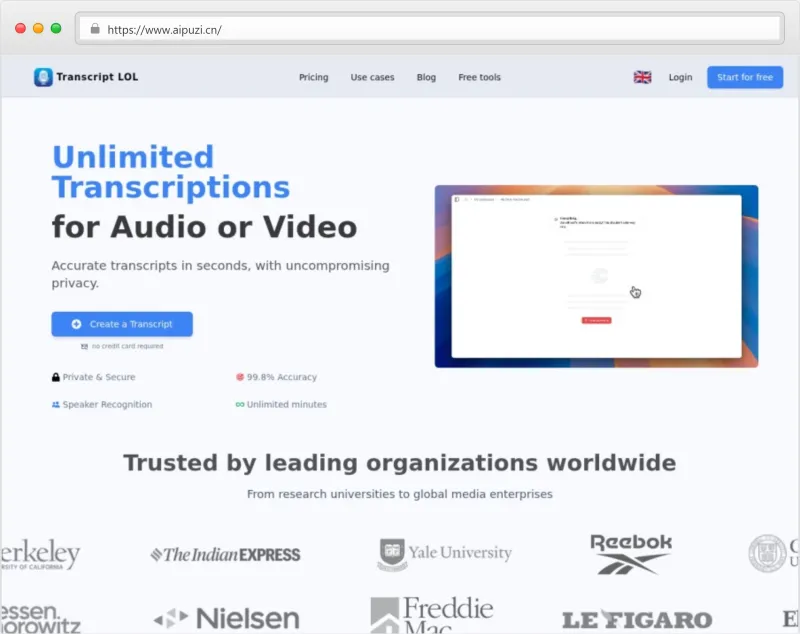Click the Private & Secure lock icon
This screenshot has height=634, width=800.
[x=56, y=377]
